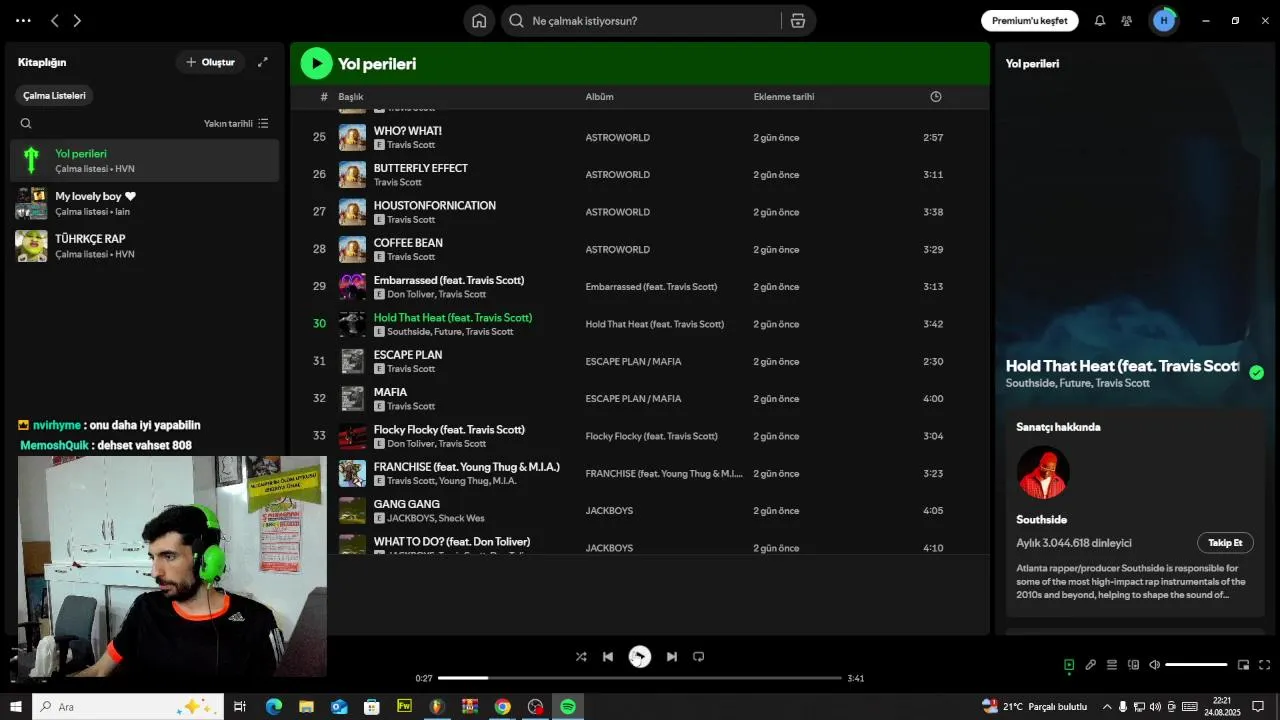
Task: Sort by the duration clock icon
Action: [x=936, y=97]
